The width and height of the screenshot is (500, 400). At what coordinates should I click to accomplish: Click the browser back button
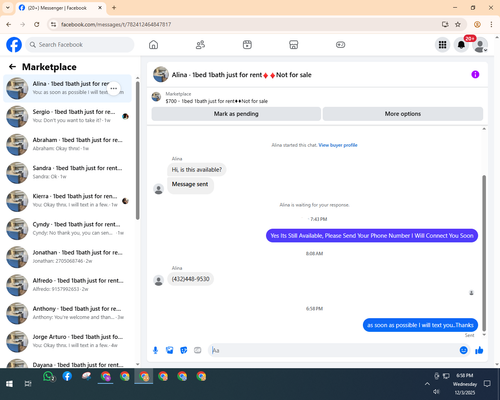pyautogui.click(x=9, y=24)
